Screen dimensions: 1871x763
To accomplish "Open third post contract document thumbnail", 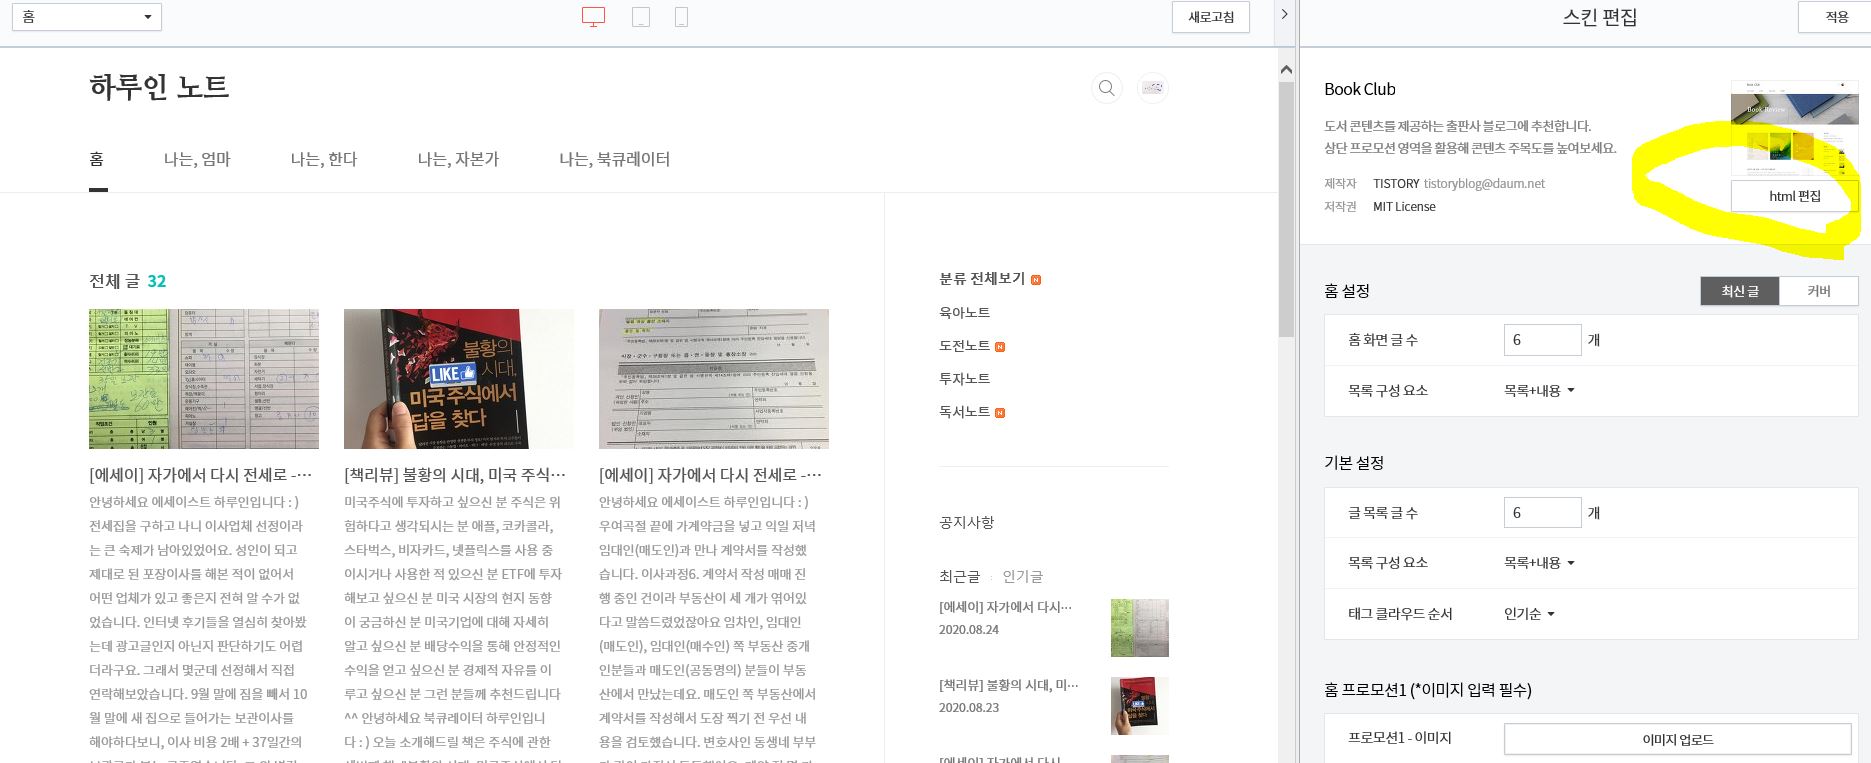I will (x=714, y=379).
